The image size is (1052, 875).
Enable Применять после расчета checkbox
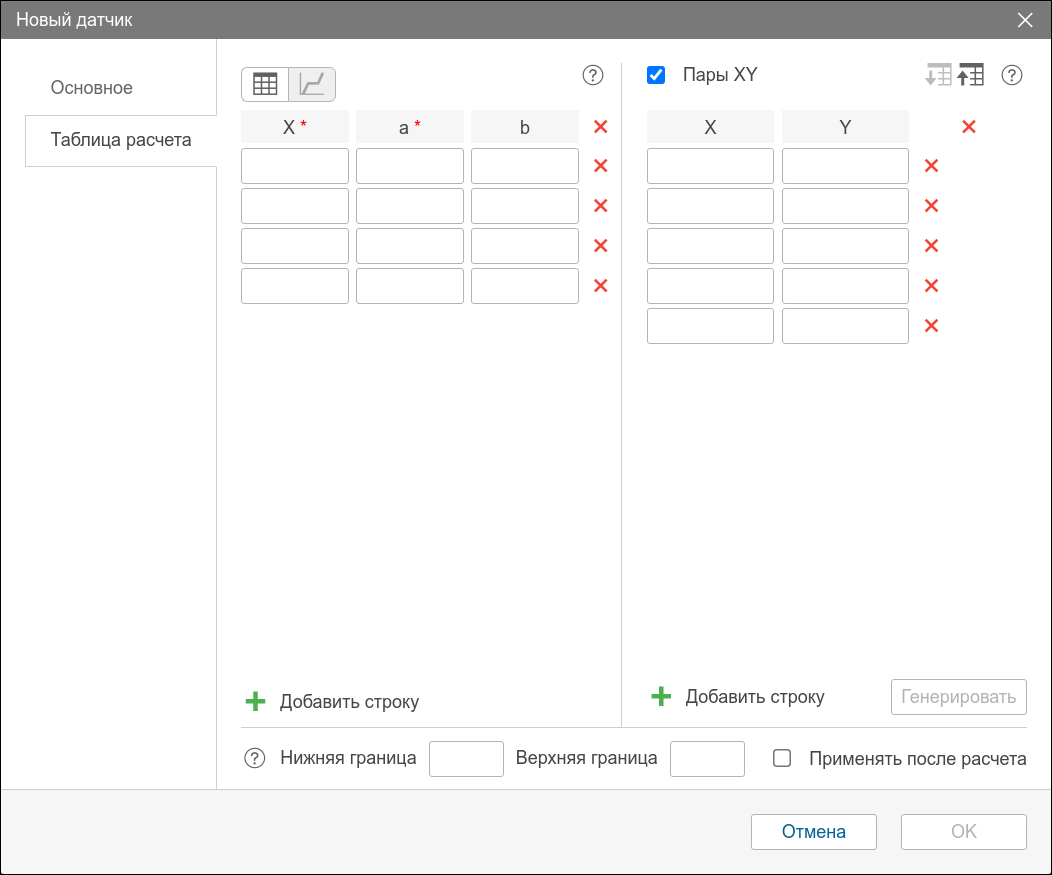pos(782,759)
